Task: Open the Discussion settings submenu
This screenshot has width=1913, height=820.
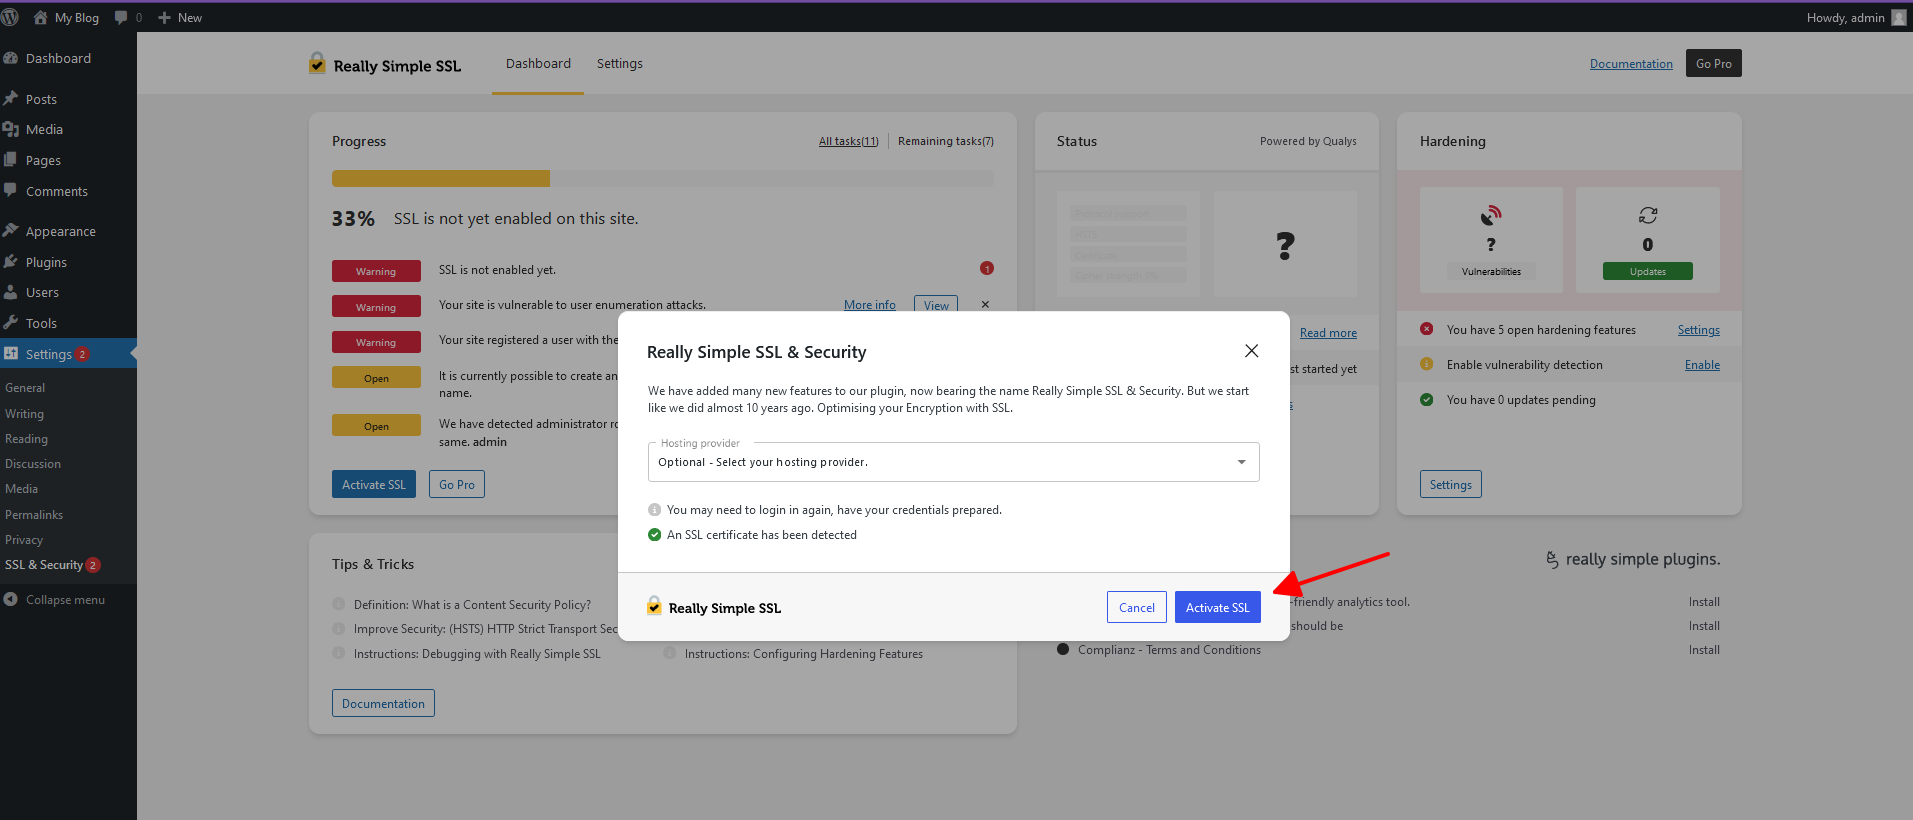Action: [33, 464]
